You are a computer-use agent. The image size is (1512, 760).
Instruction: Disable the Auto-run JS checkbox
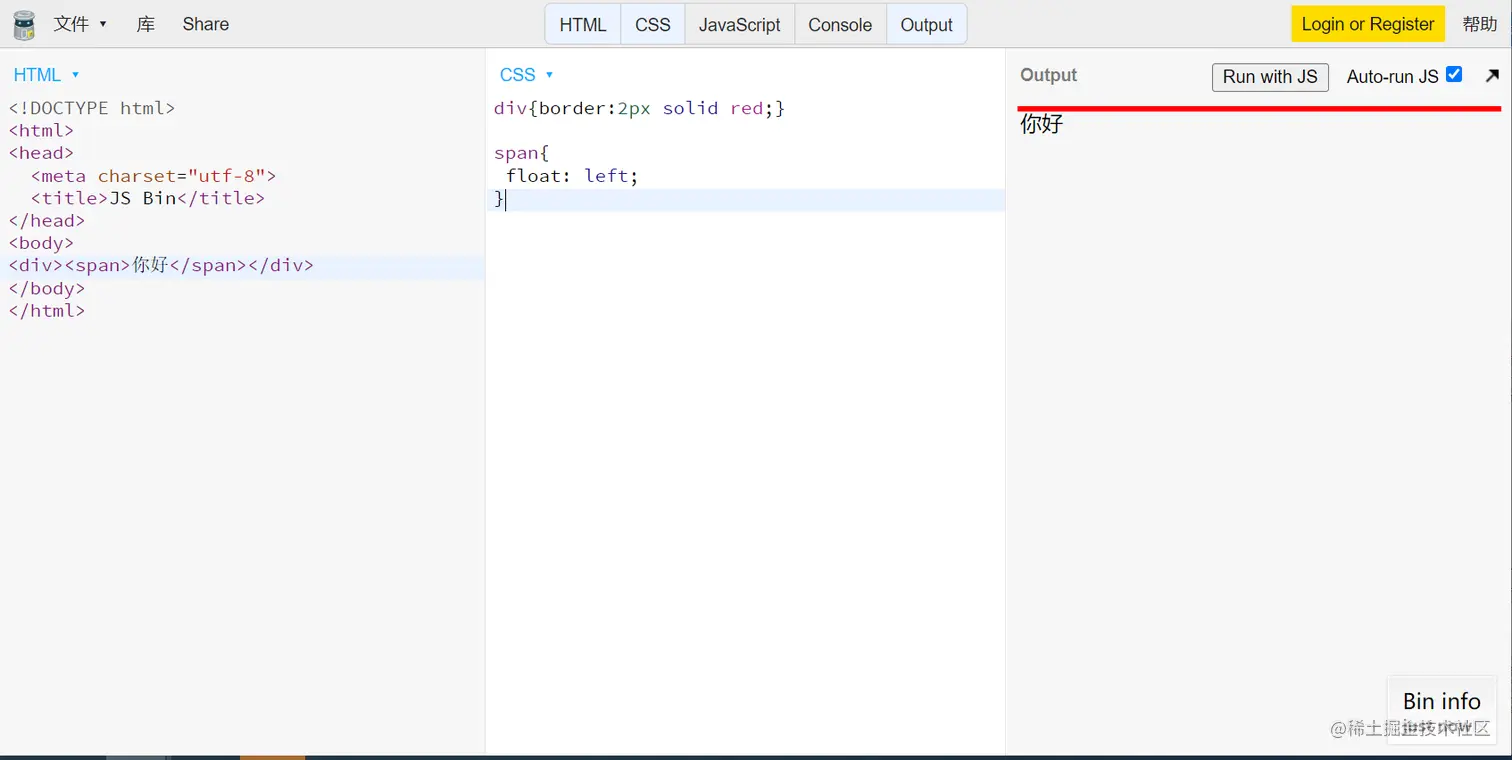[x=1454, y=74]
